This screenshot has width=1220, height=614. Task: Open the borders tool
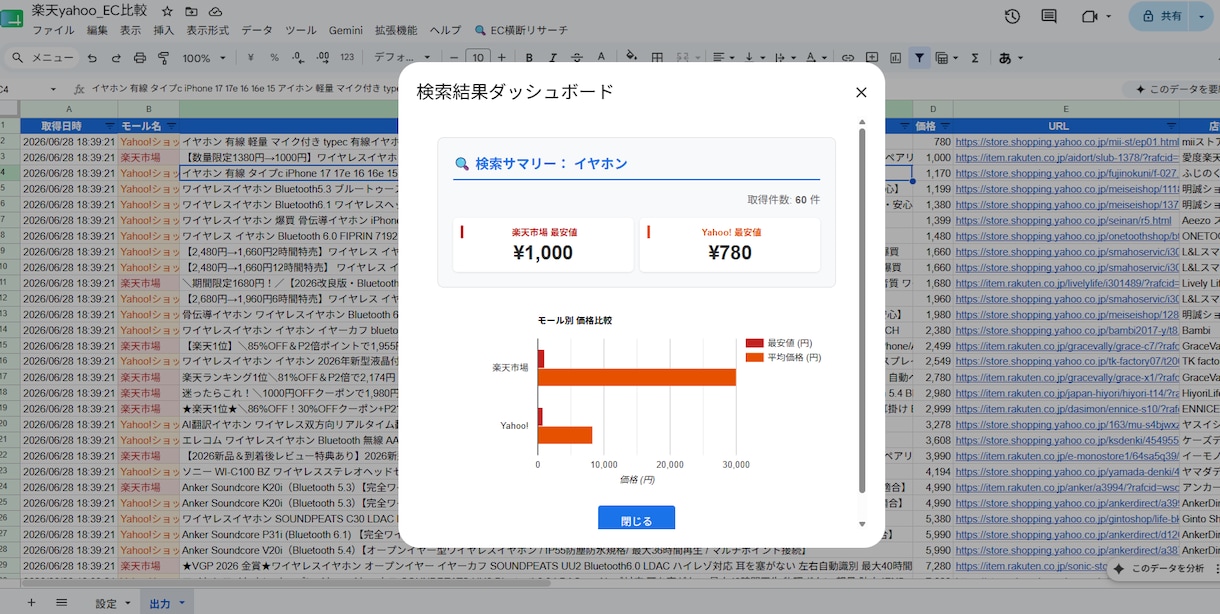click(659, 58)
